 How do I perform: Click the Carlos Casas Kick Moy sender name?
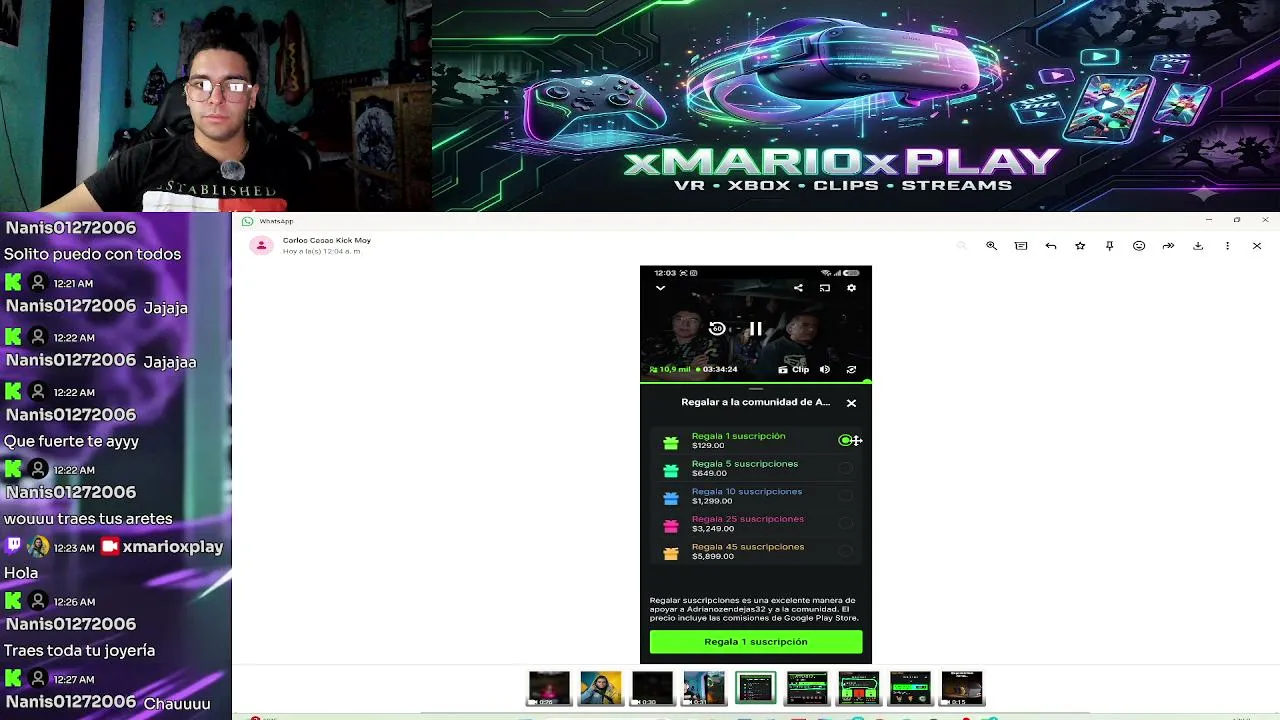(x=327, y=240)
